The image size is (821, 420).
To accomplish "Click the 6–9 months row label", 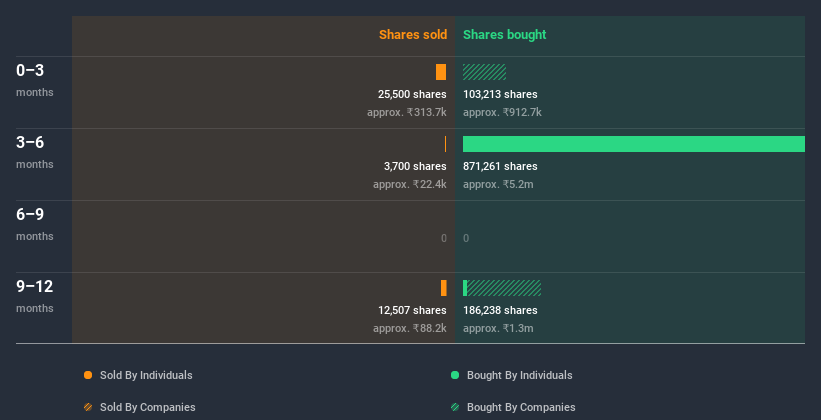I will pyautogui.click(x=35, y=224).
